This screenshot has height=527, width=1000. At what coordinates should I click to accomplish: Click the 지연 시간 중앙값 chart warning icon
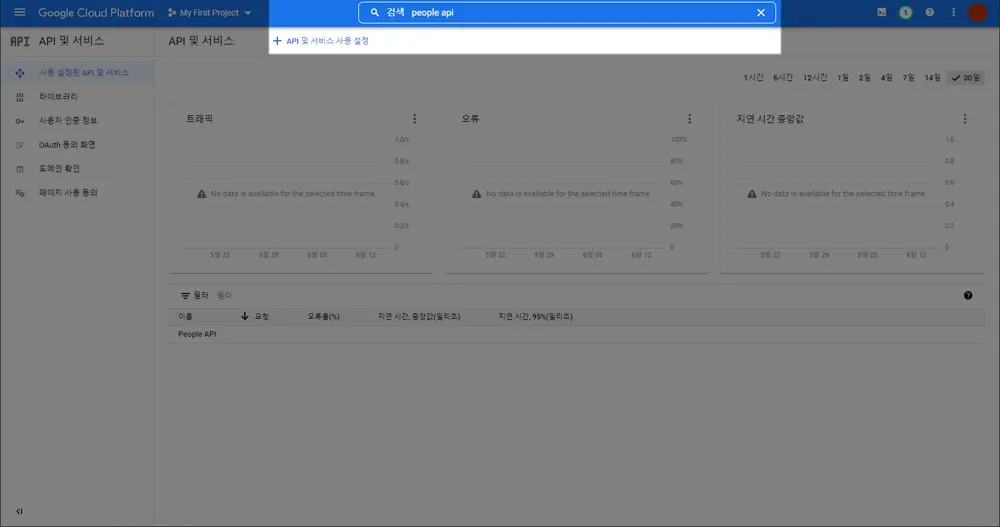pyautogui.click(x=752, y=194)
